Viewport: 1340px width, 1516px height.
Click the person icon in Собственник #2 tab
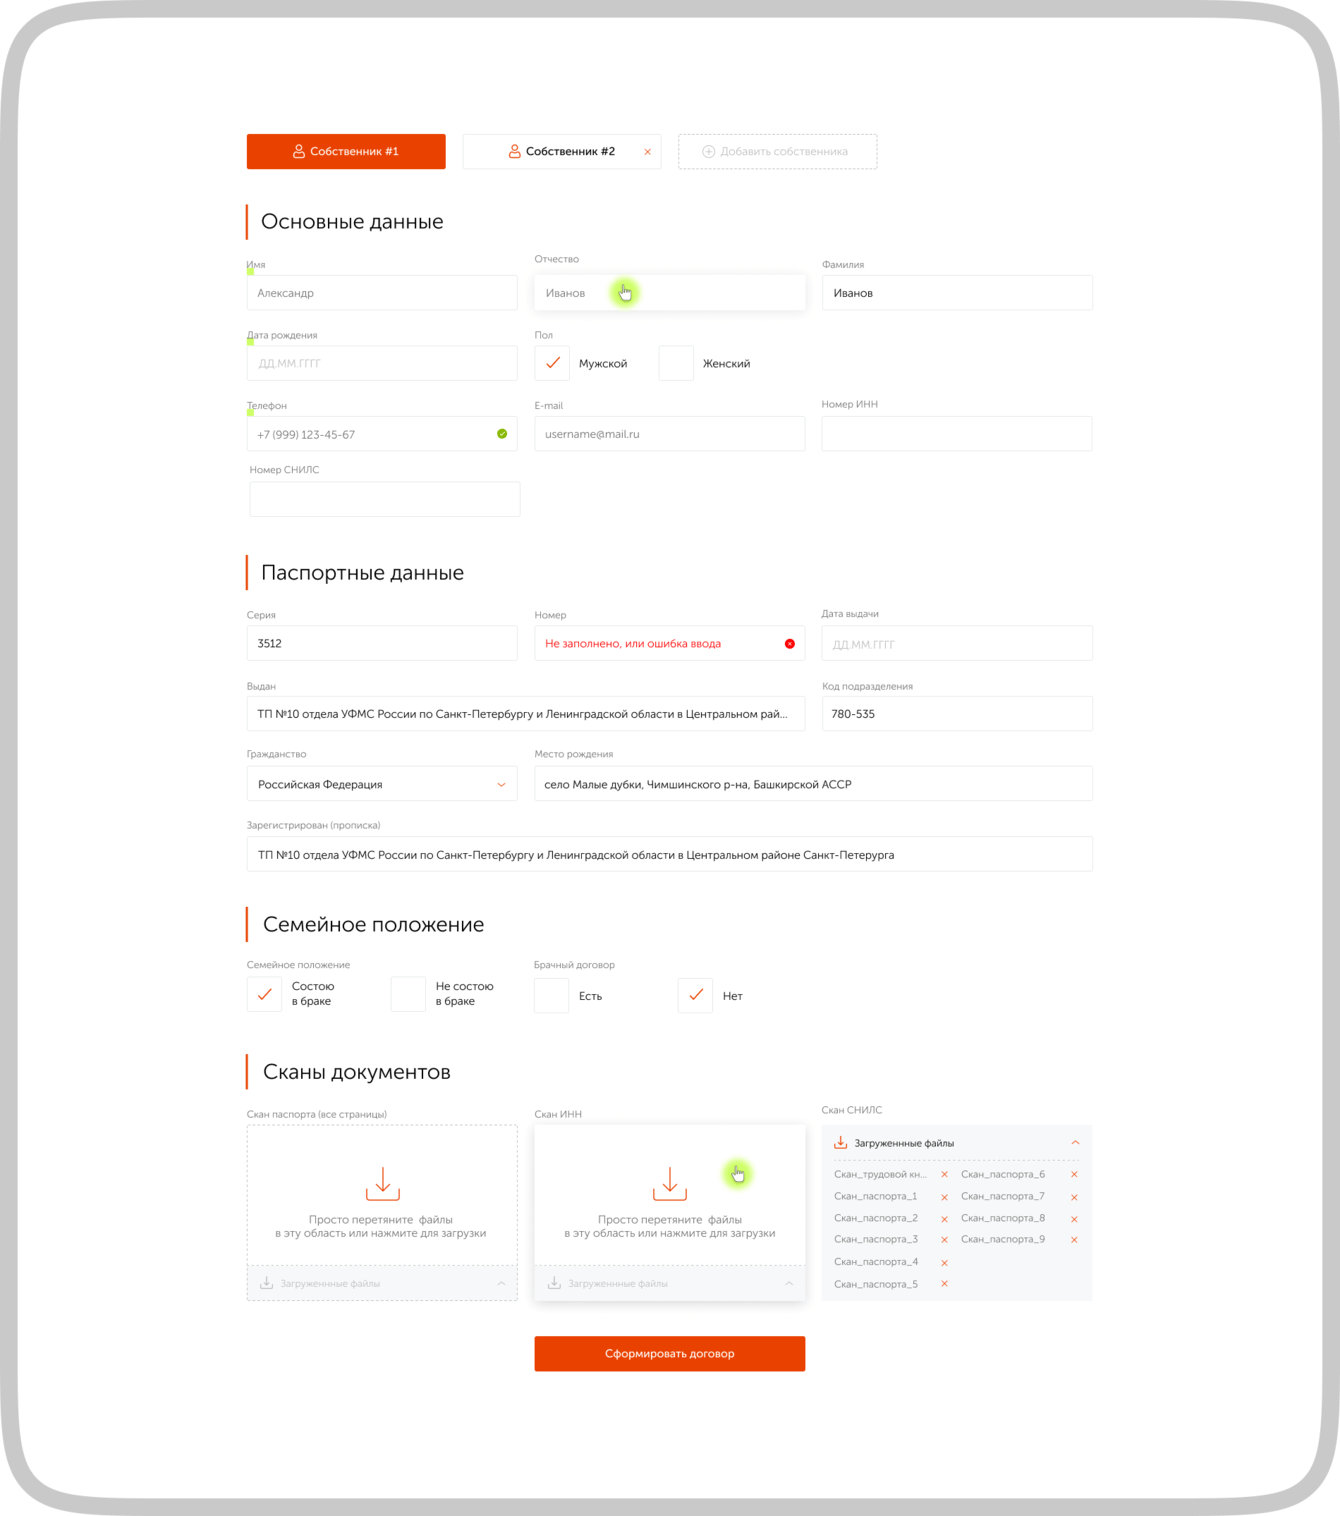pos(514,152)
